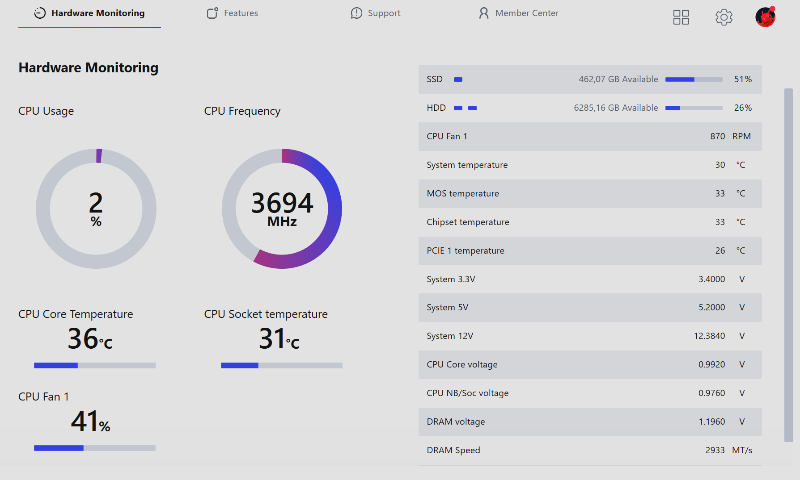Viewport: 800px width, 480px height.
Task: Click the Features tab icon
Action: [x=212, y=14]
